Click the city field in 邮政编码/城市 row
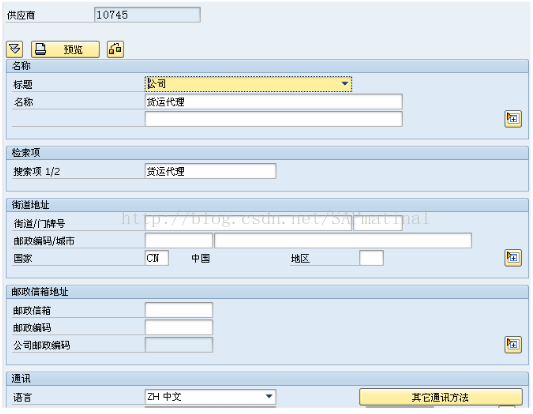 [343, 240]
